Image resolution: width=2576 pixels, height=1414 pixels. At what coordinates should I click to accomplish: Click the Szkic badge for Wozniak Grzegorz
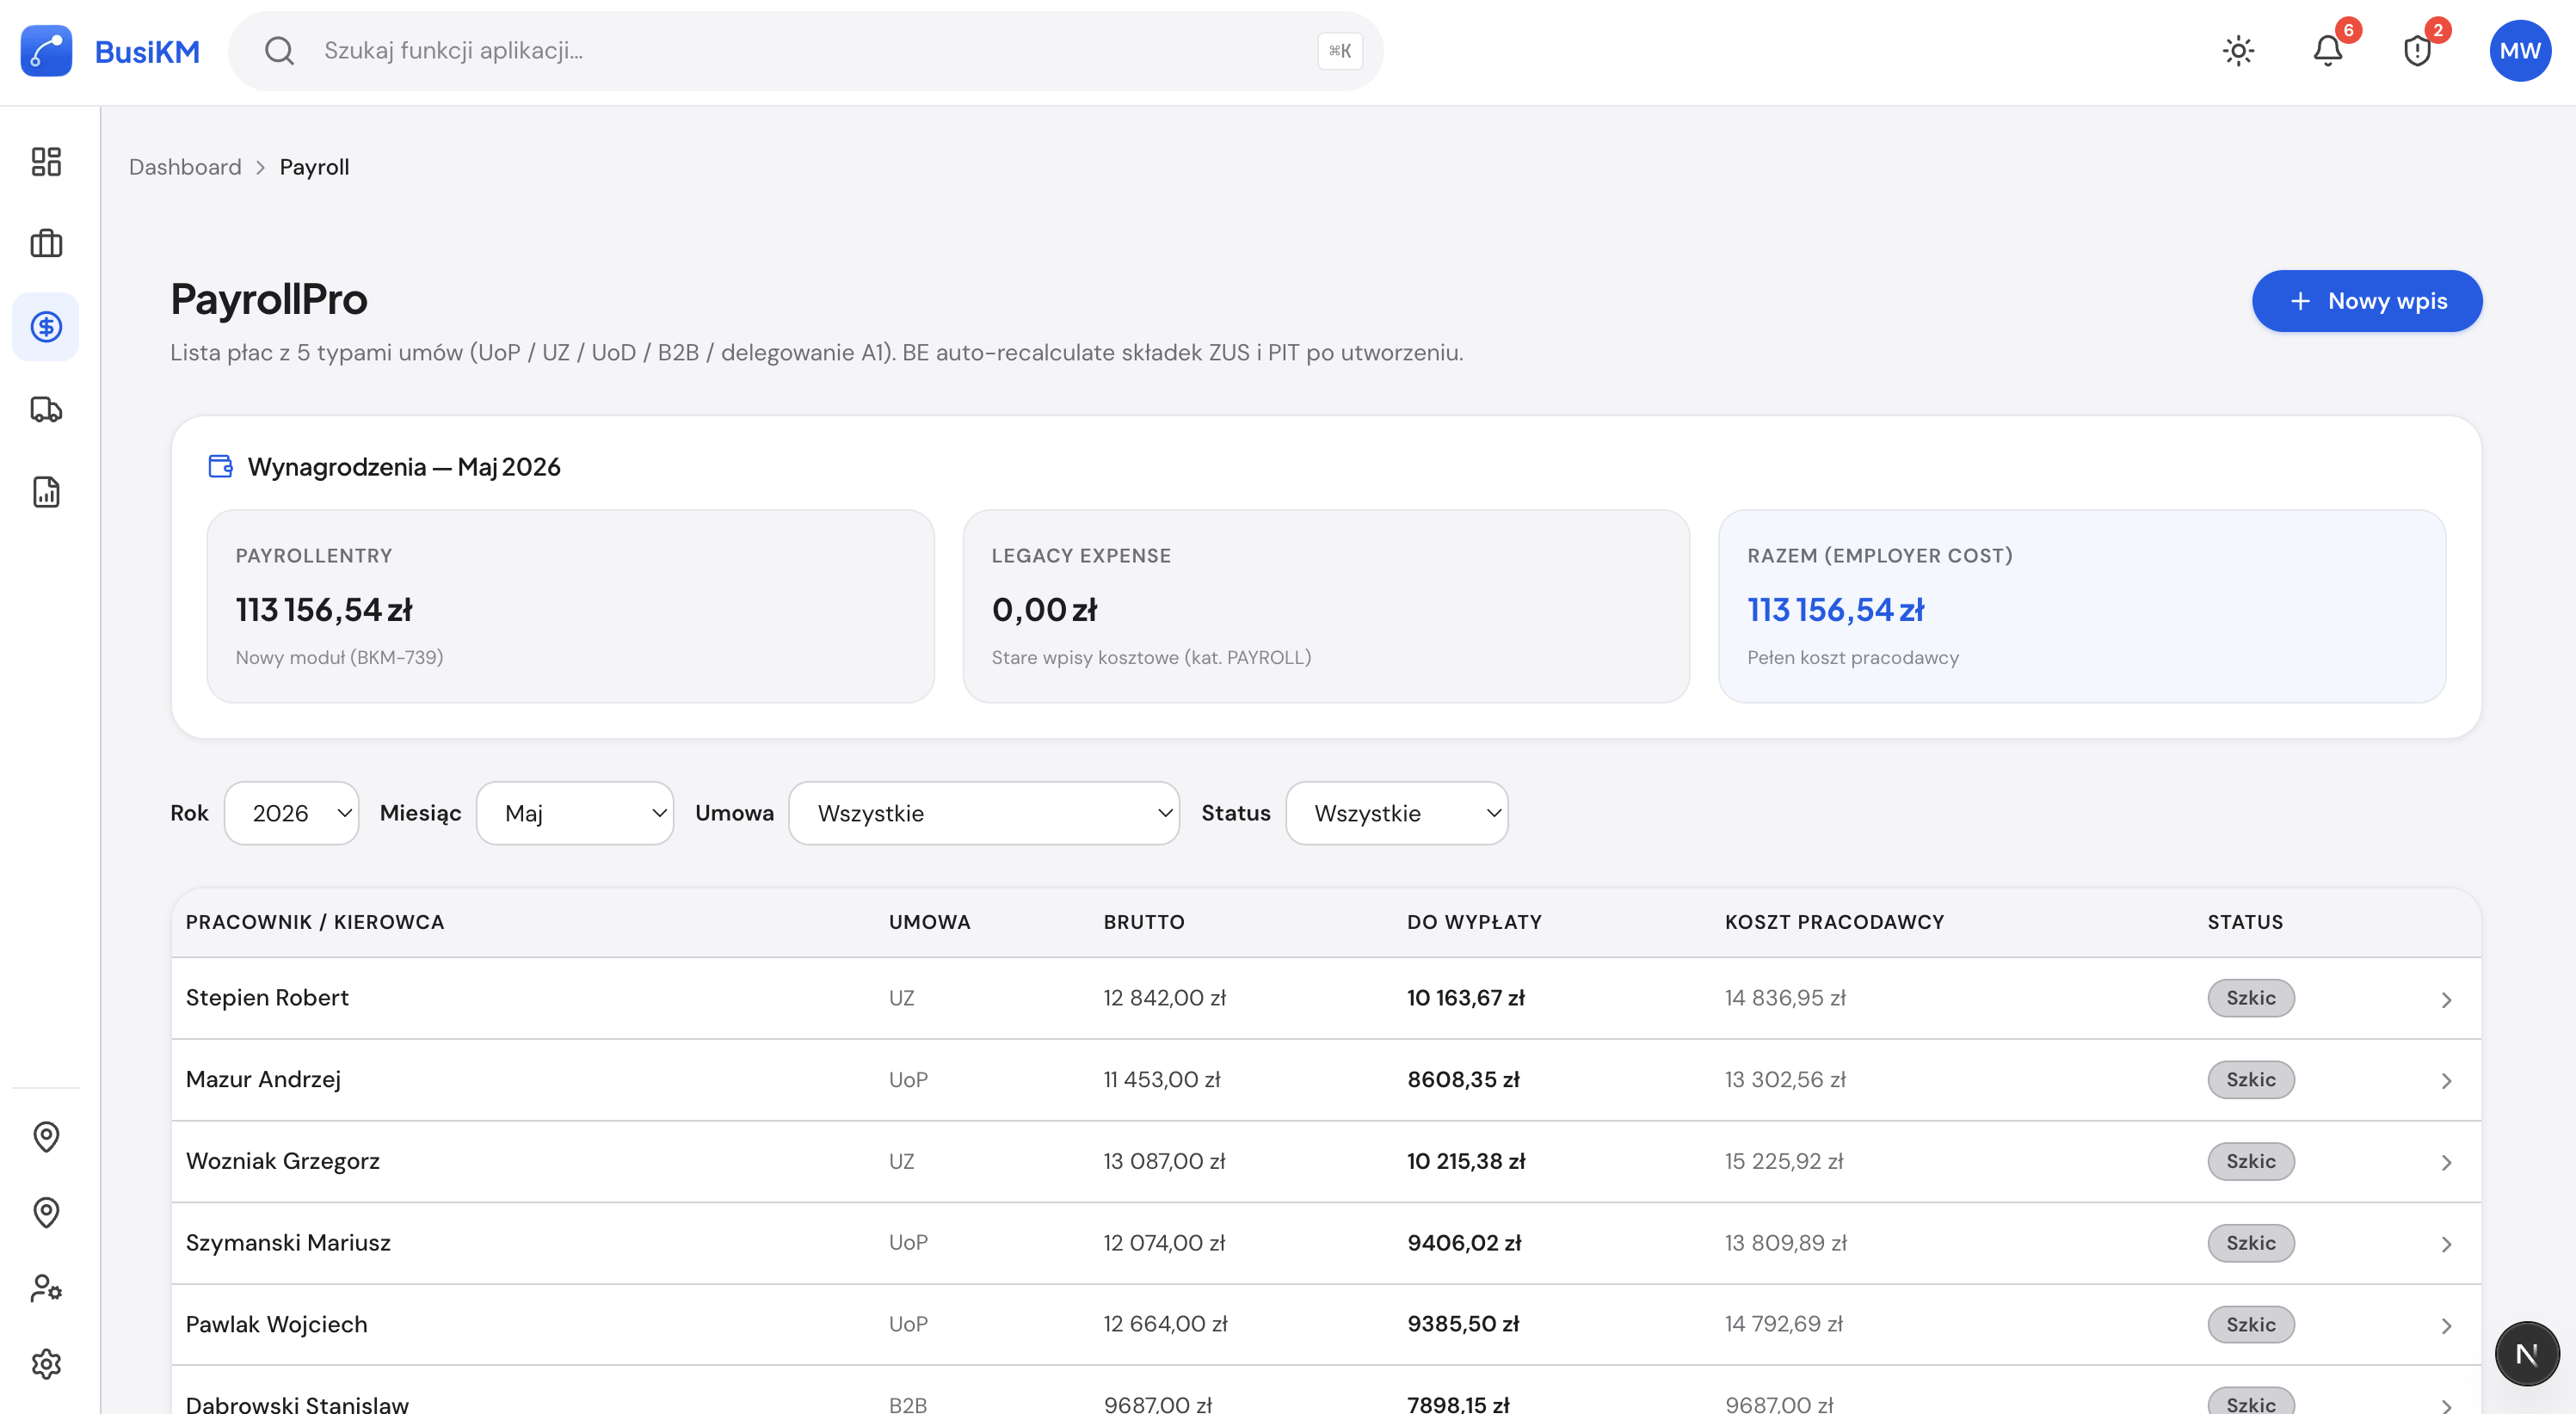[x=2250, y=1161]
